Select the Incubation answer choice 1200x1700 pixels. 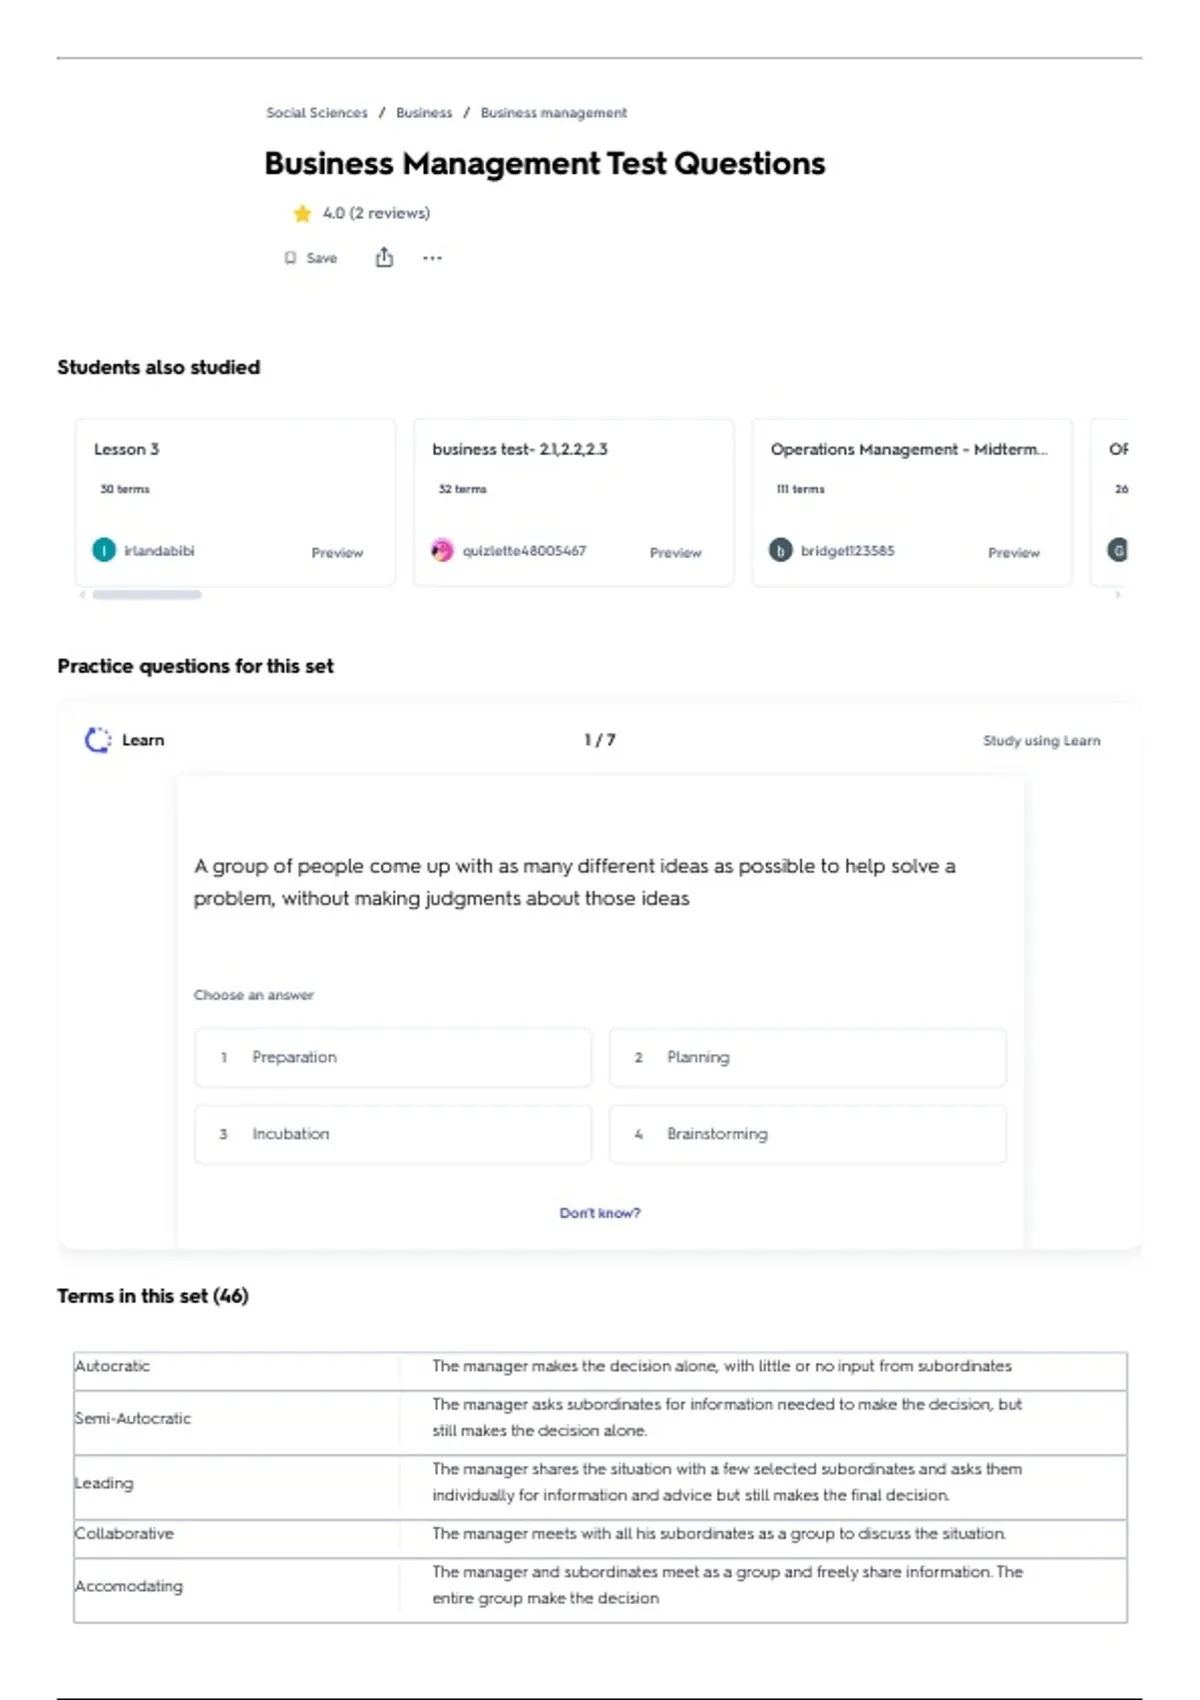393,1134
